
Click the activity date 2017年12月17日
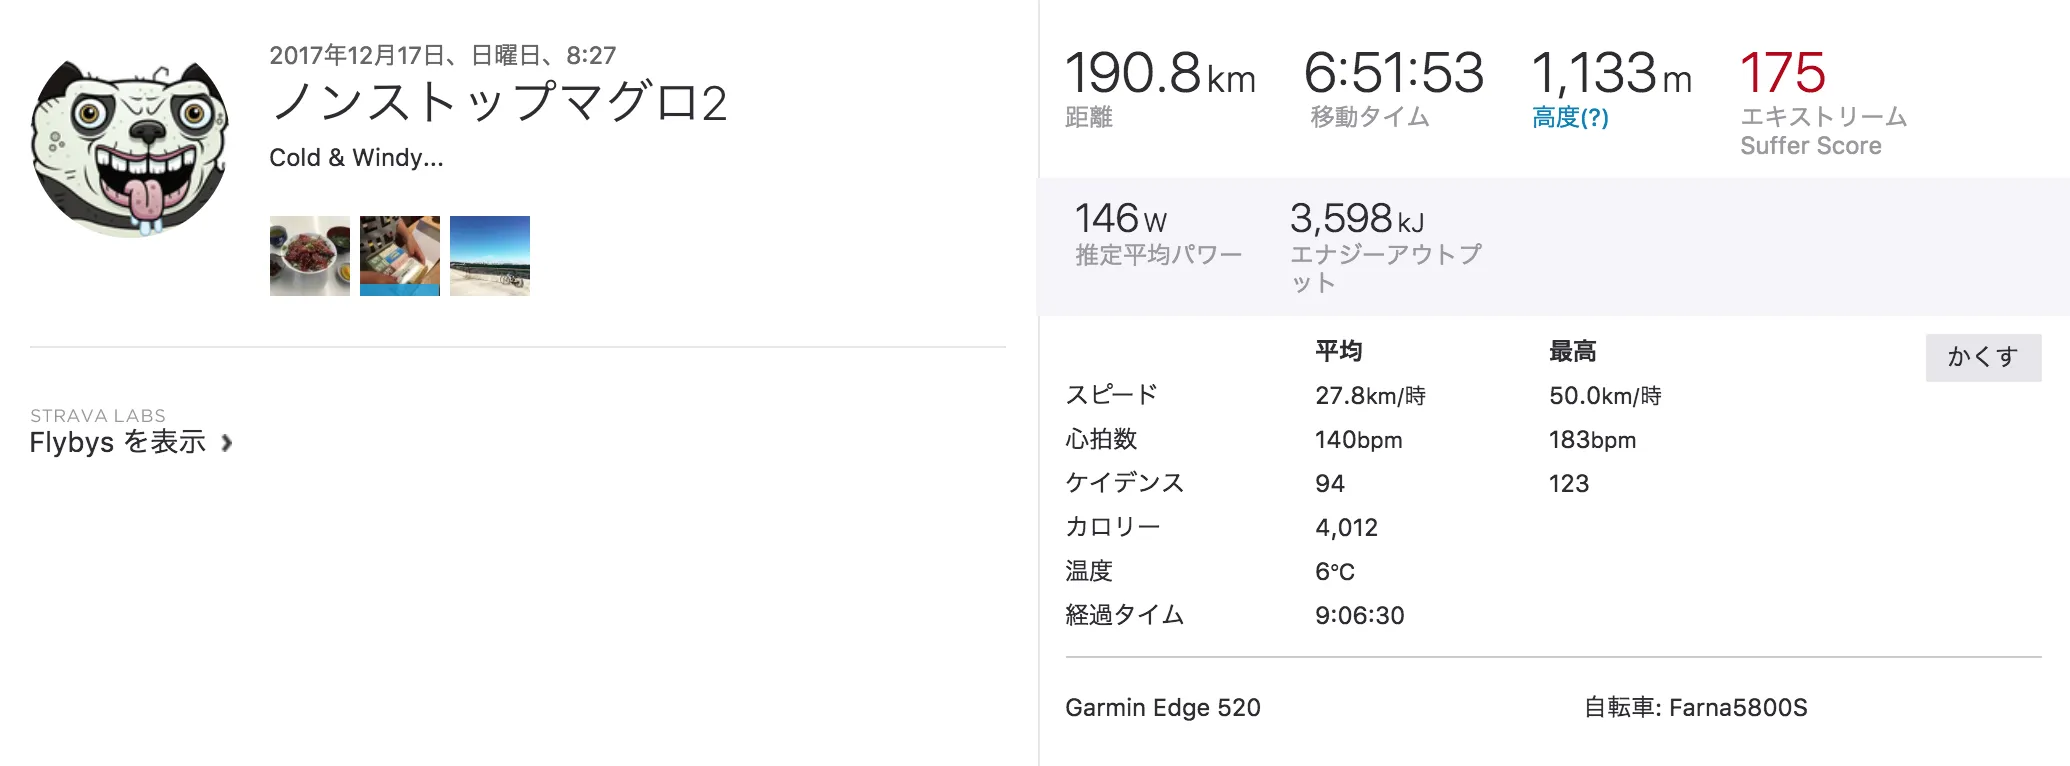click(442, 56)
